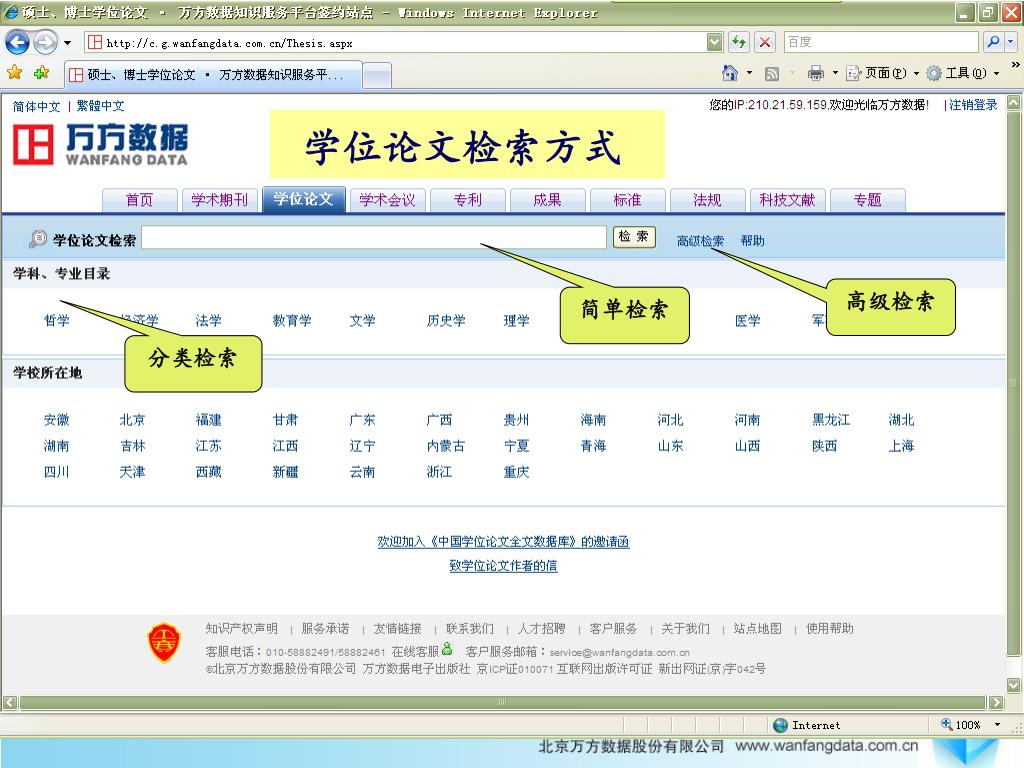Open the 成果 tab
This screenshot has height=768, width=1024.
(547, 200)
